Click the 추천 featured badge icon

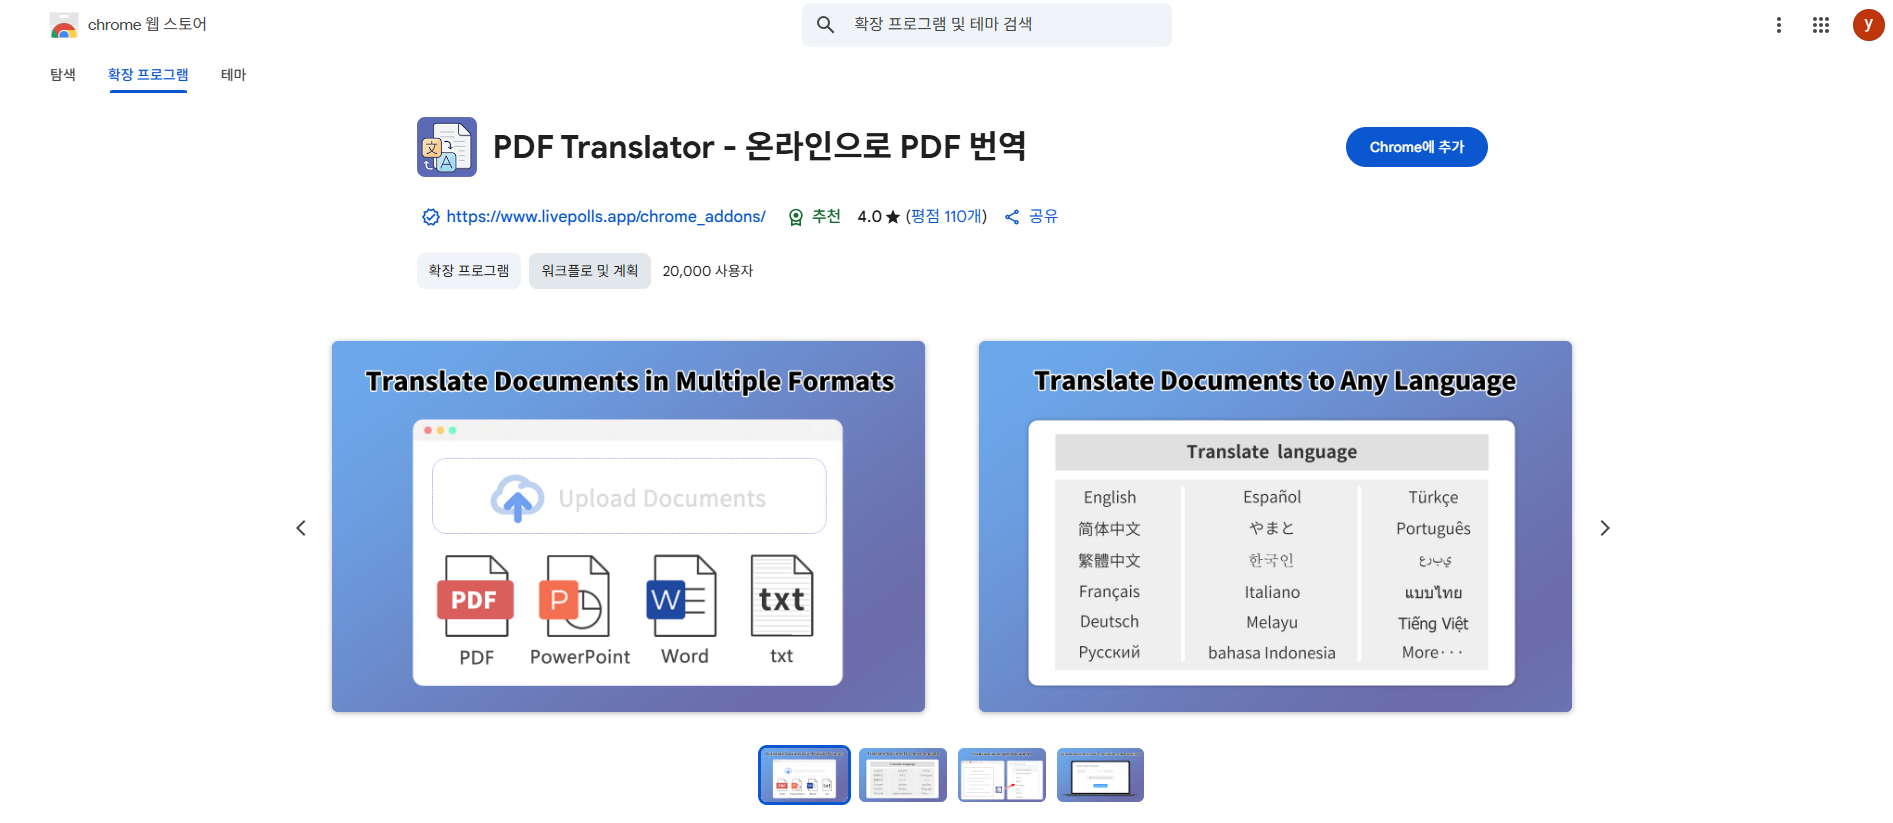(x=796, y=217)
